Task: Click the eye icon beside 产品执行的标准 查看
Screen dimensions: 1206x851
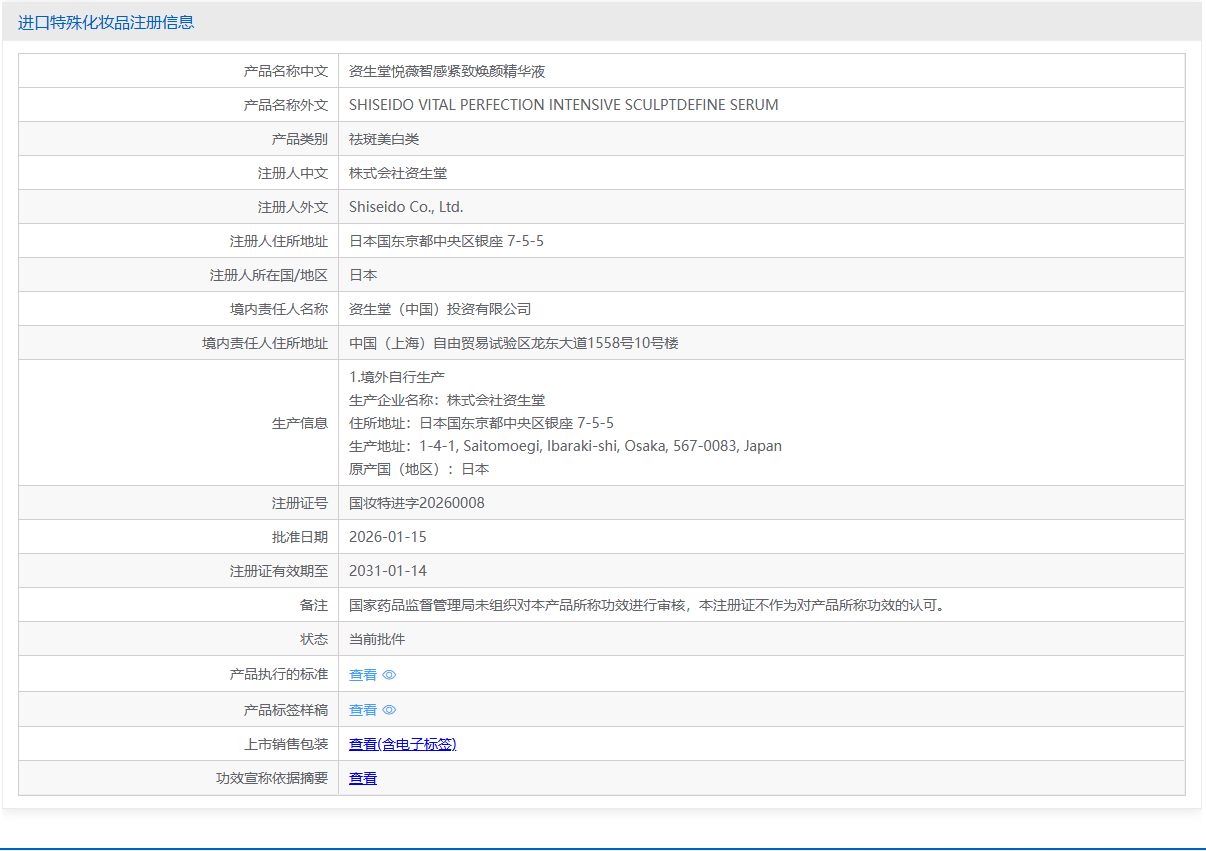Action: point(389,675)
